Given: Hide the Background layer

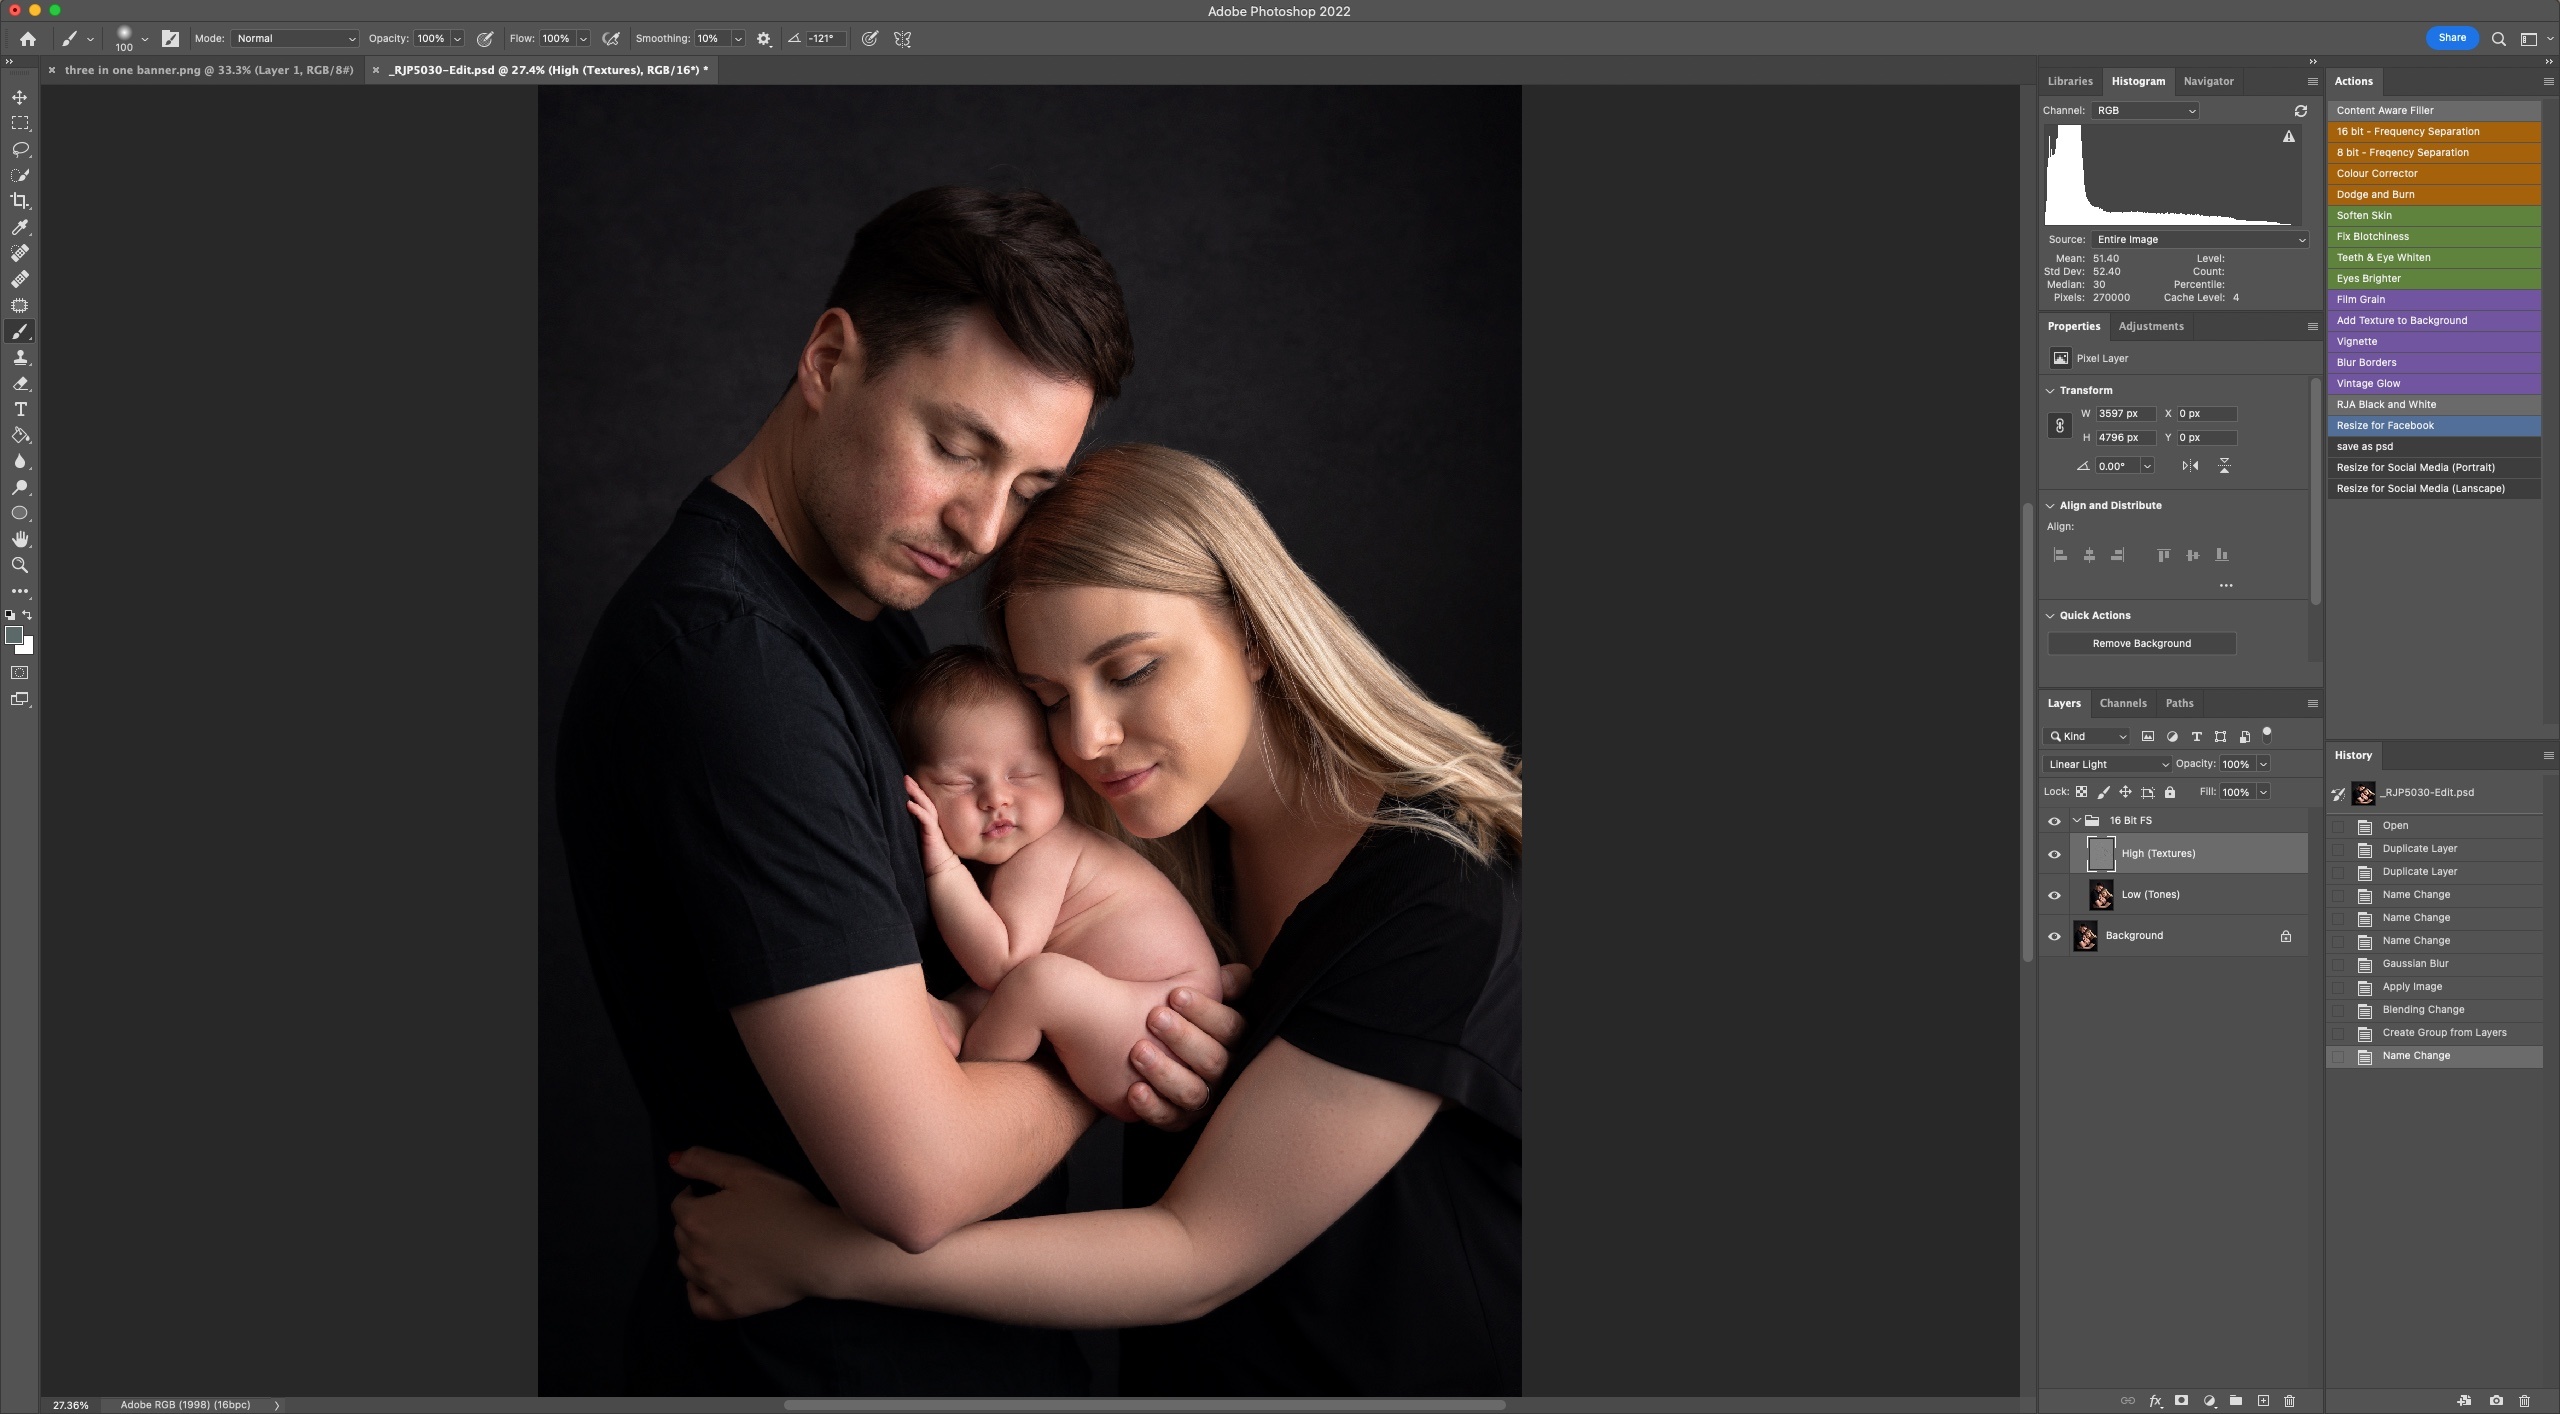Looking at the screenshot, I should pyautogui.click(x=2054, y=936).
